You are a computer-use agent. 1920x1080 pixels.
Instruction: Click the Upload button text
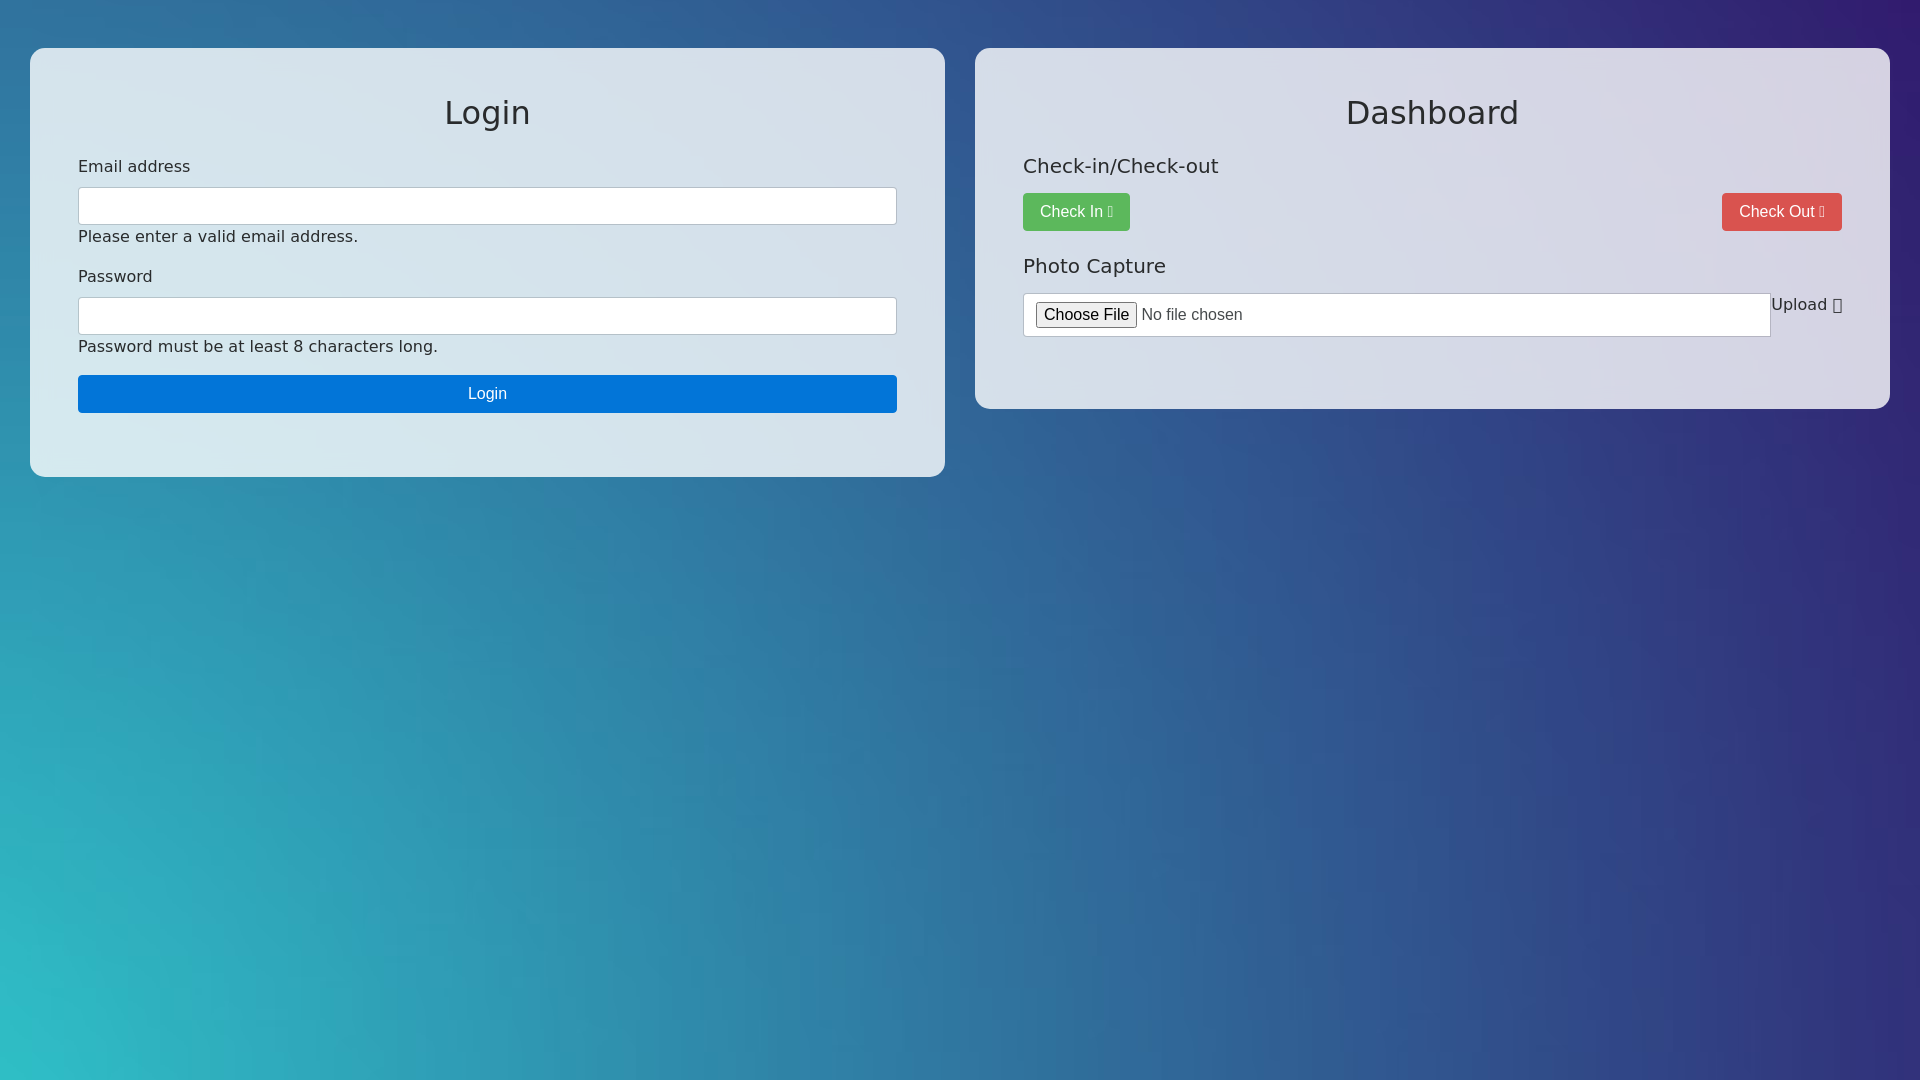pyautogui.click(x=1798, y=305)
